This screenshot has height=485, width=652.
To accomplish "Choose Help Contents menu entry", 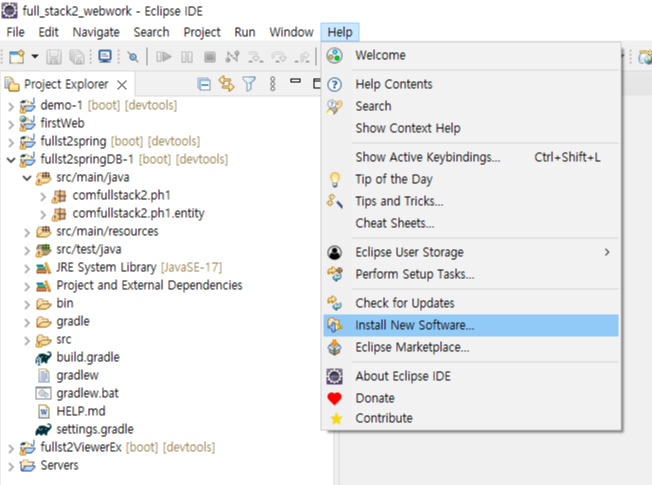I will (x=471, y=84).
